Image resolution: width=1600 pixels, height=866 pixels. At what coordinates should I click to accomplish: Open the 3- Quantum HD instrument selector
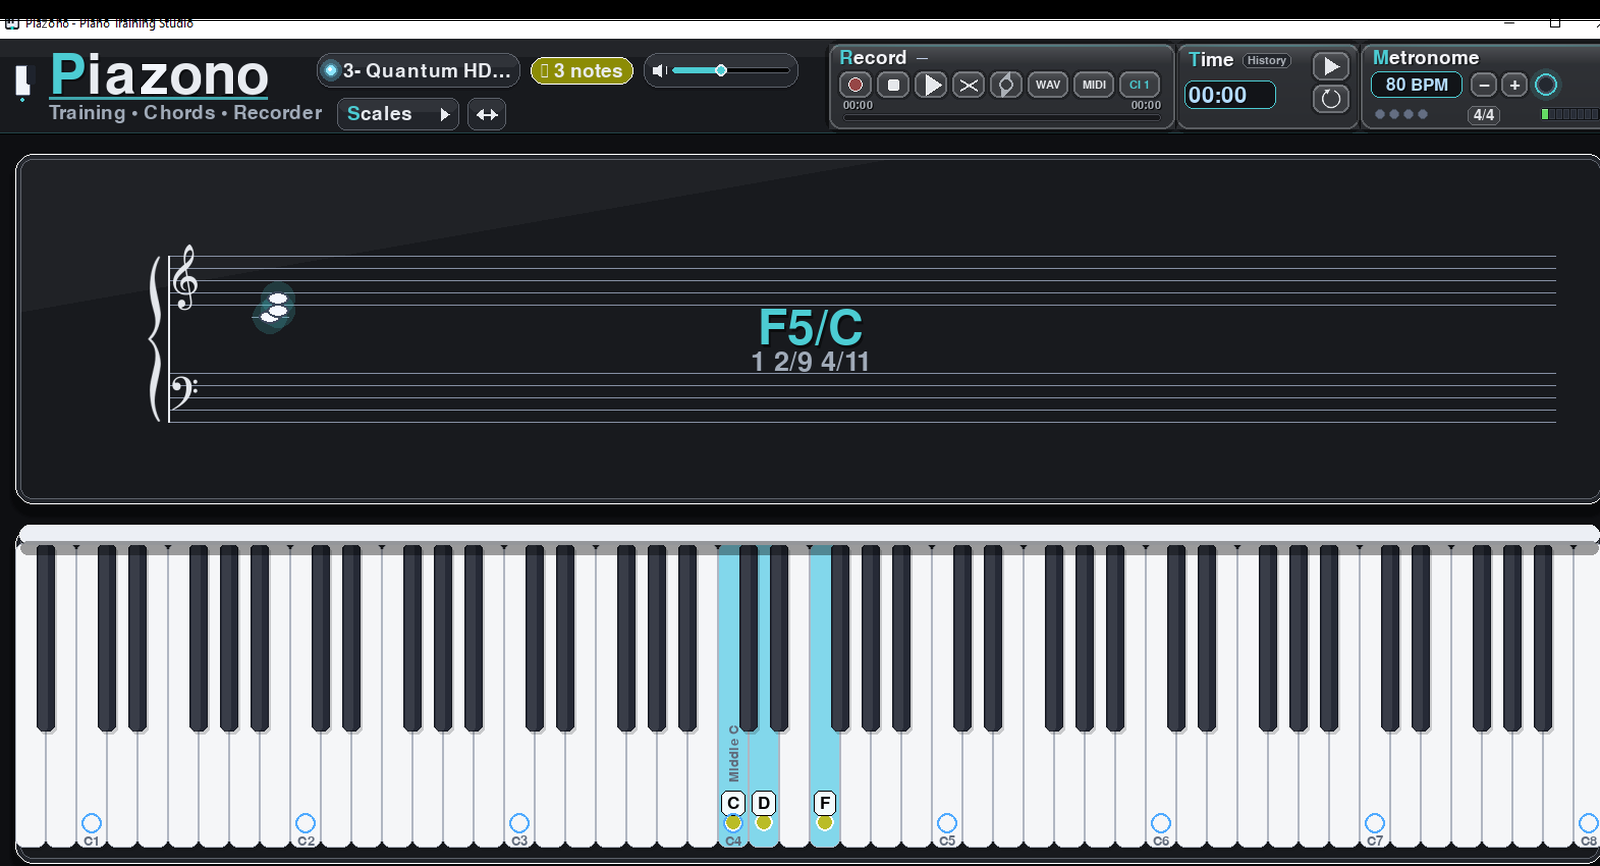tap(418, 71)
